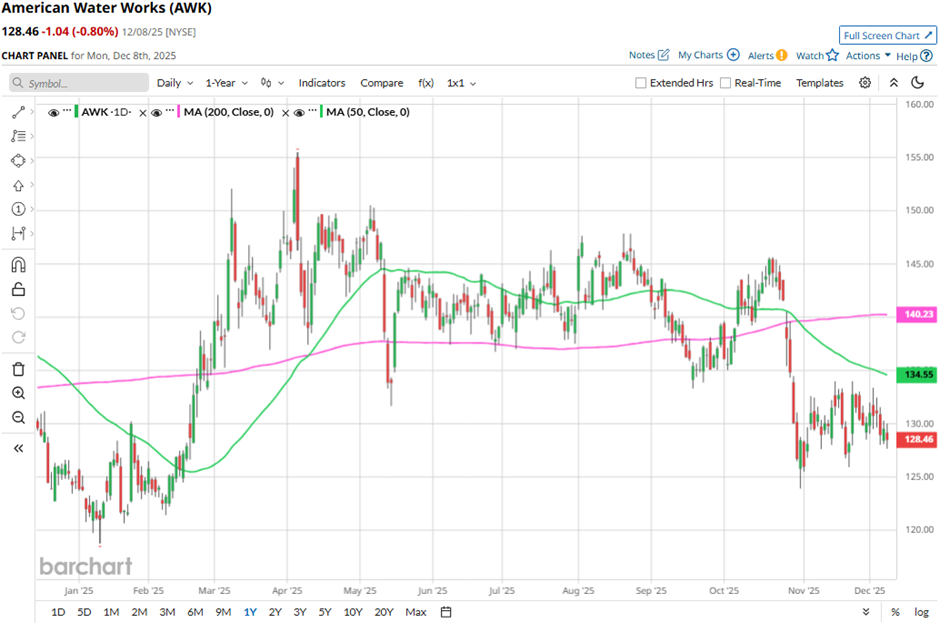
Task: Select the magnet snap tool
Action: click(x=18, y=265)
